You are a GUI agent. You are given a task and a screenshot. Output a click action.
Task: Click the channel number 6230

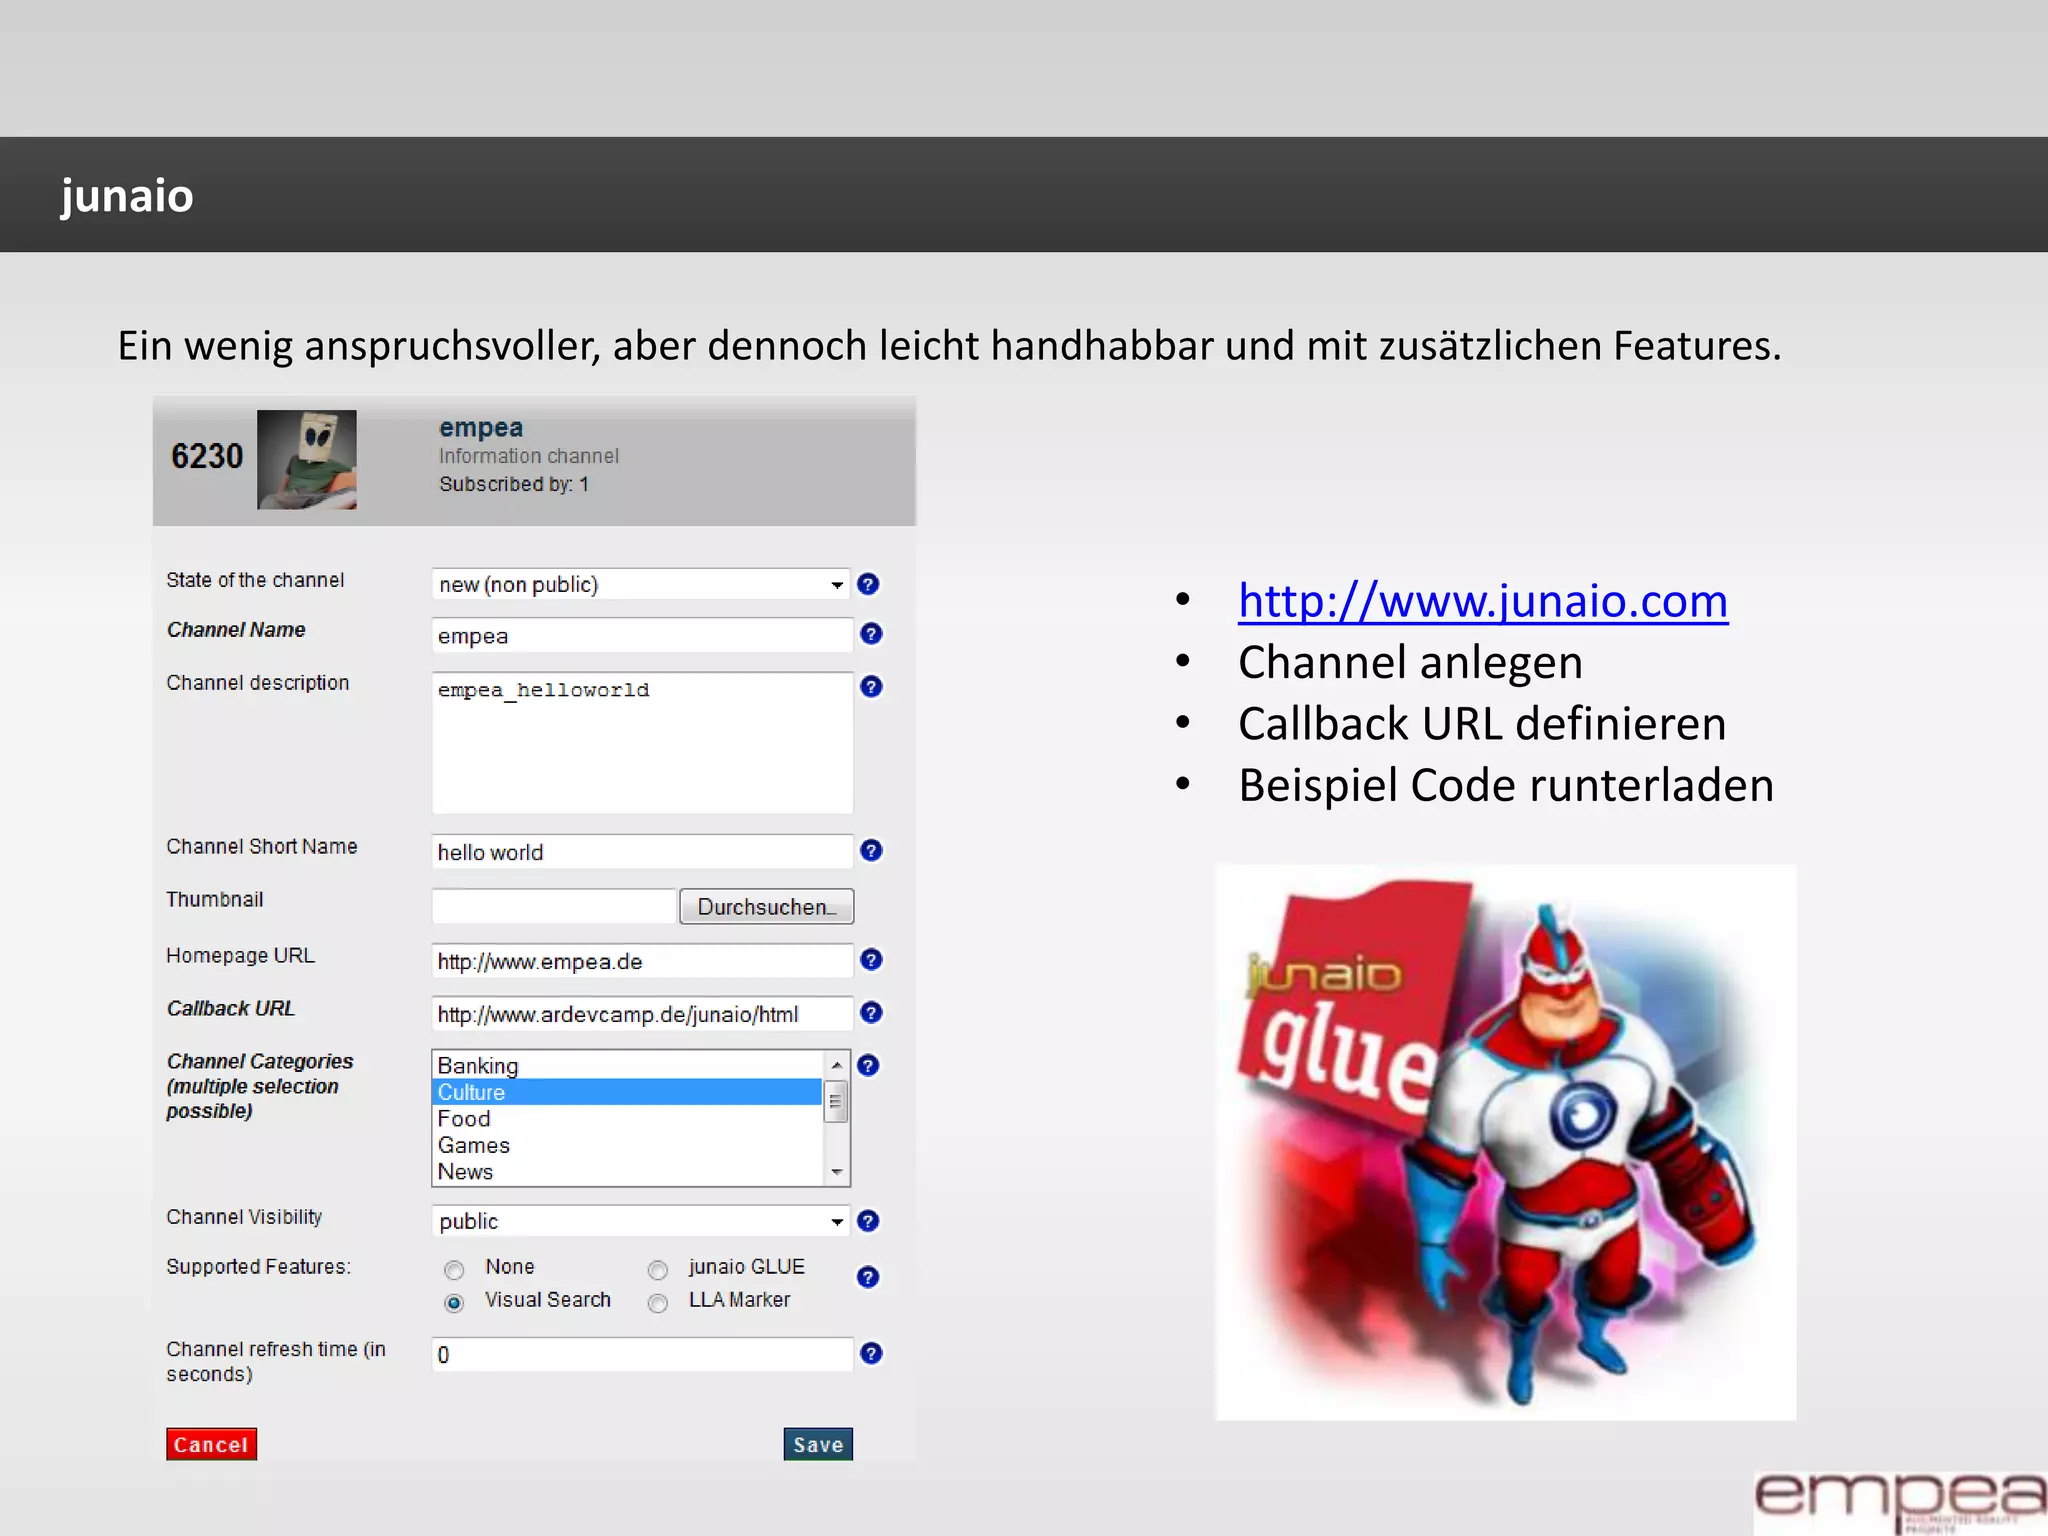click(x=207, y=456)
